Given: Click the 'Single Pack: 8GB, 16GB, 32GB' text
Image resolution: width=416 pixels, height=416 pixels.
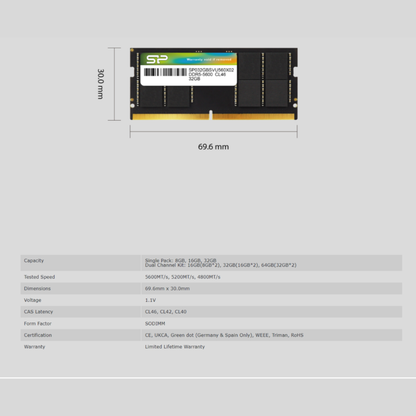Looking at the screenshot, I should 181,260.
